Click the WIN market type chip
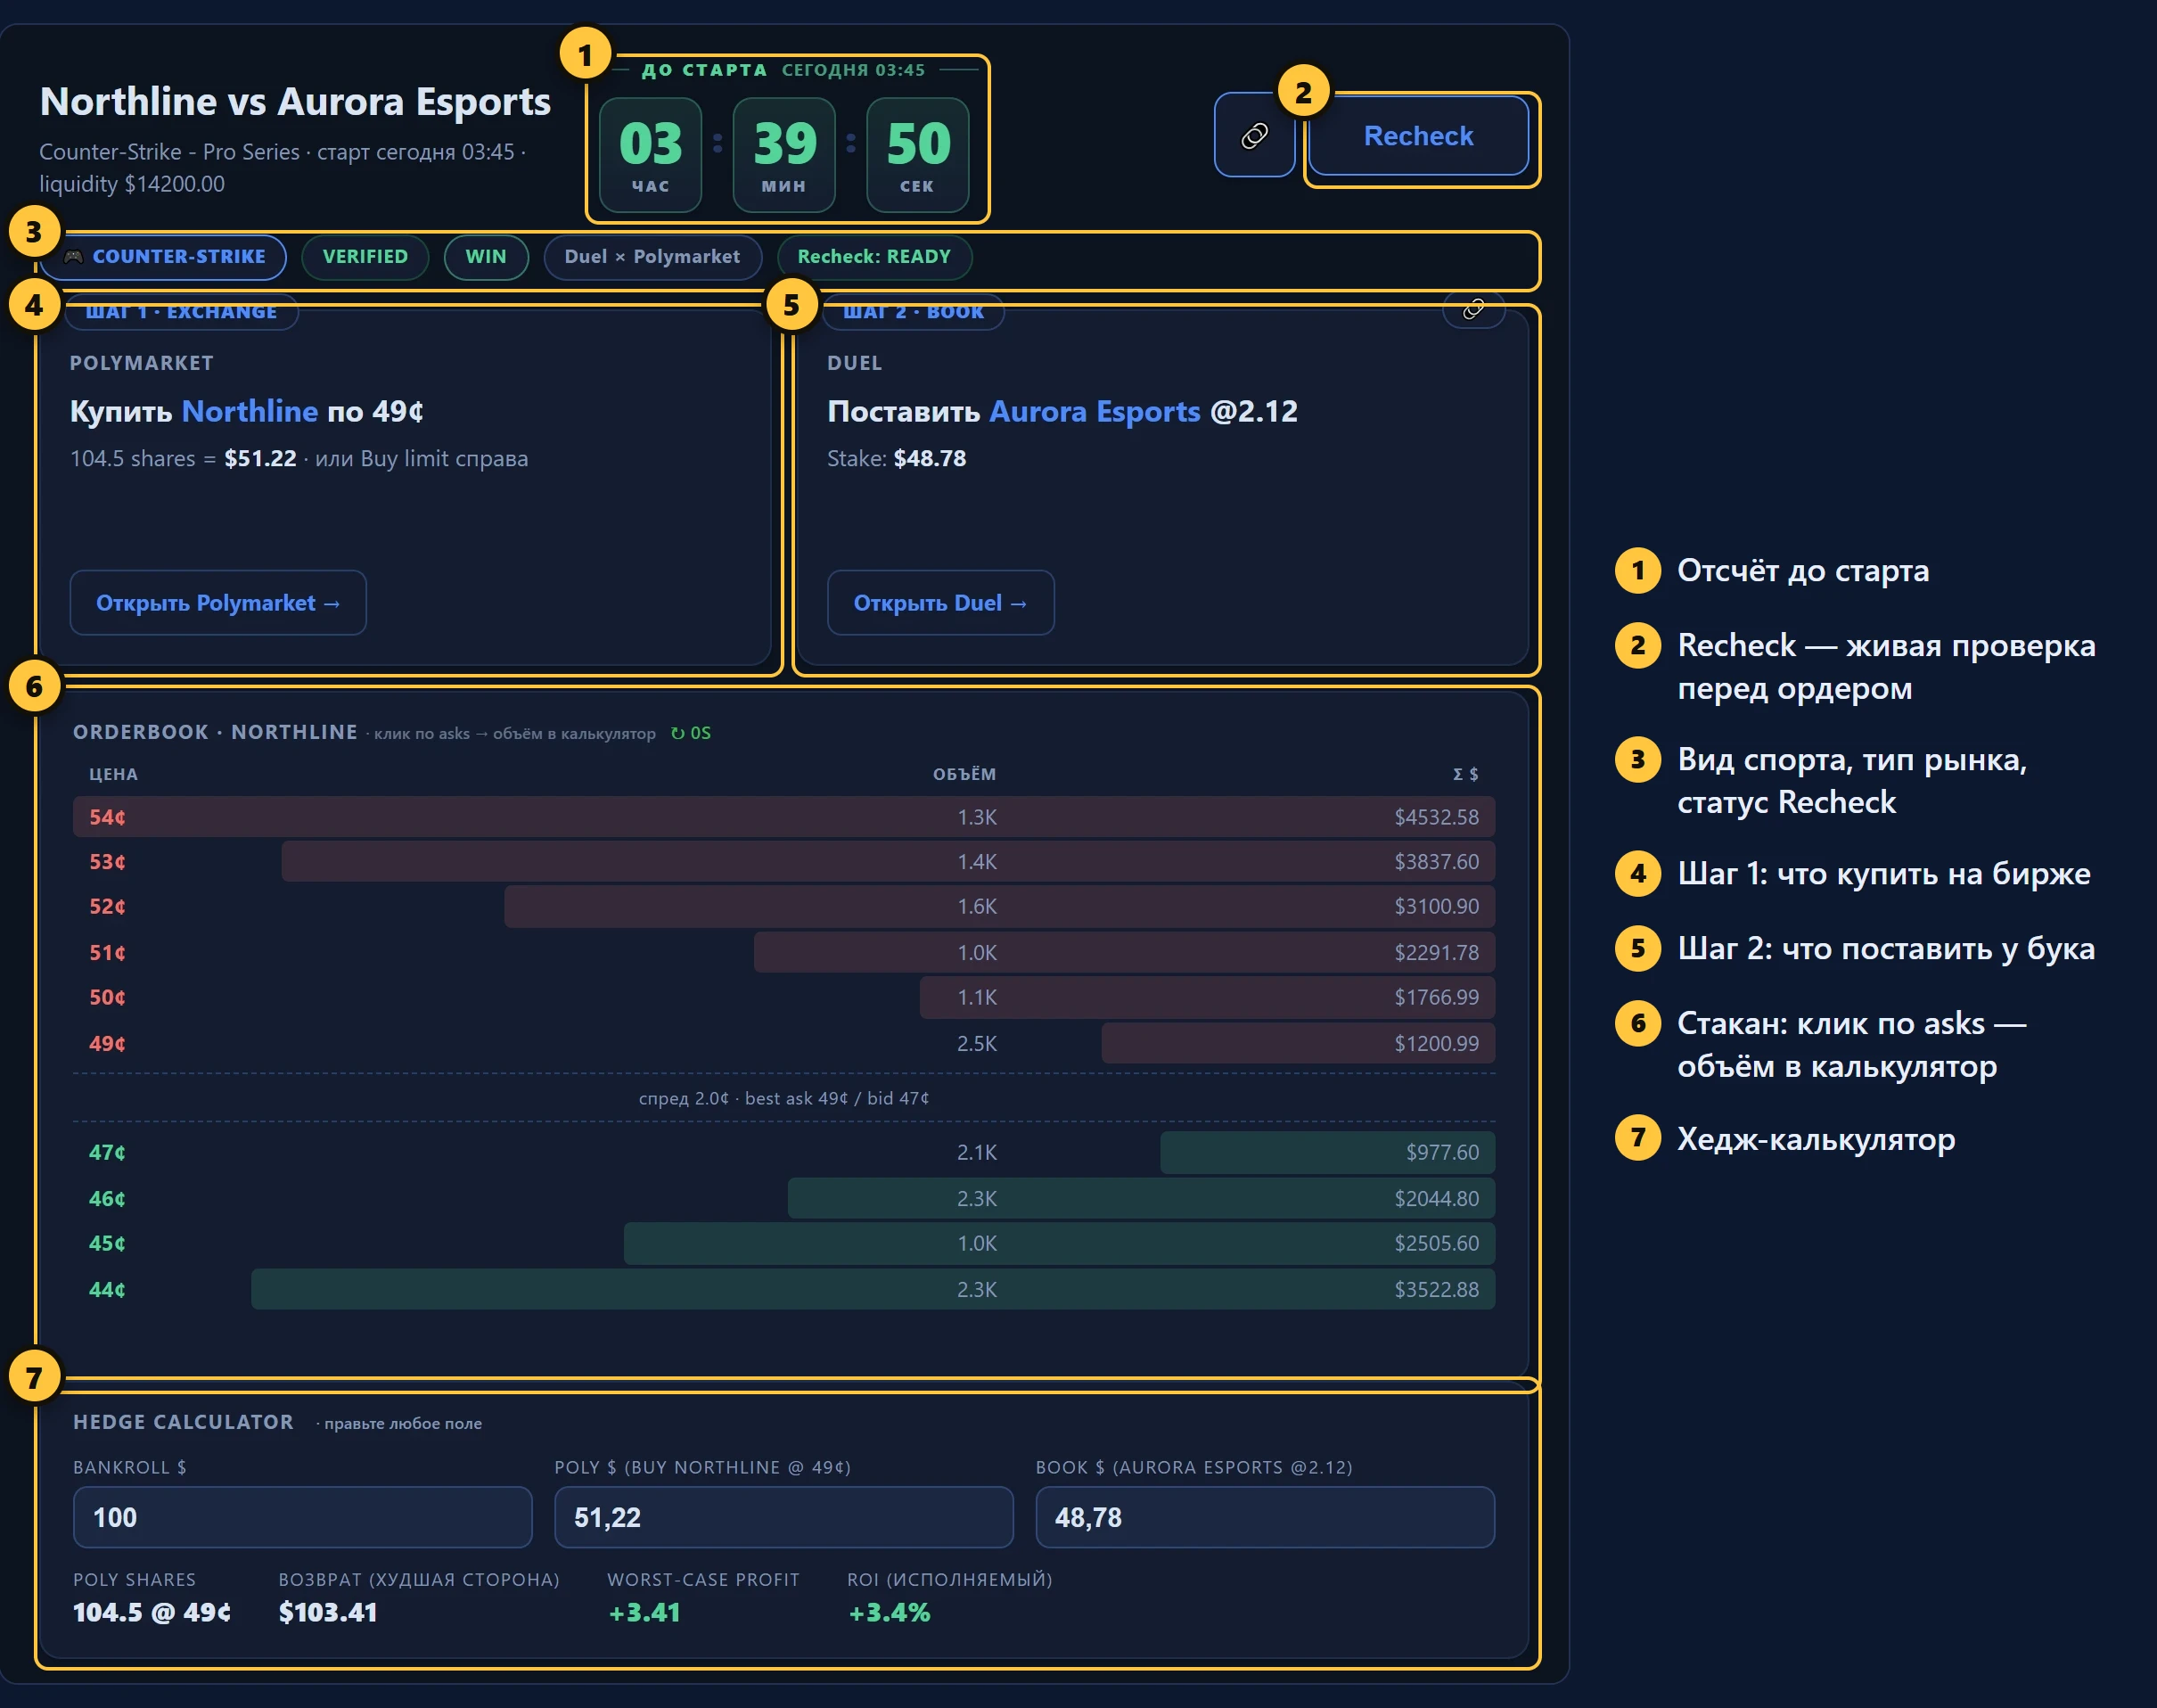The height and width of the screenshot is (1708, 2157). tap(486, 257)
